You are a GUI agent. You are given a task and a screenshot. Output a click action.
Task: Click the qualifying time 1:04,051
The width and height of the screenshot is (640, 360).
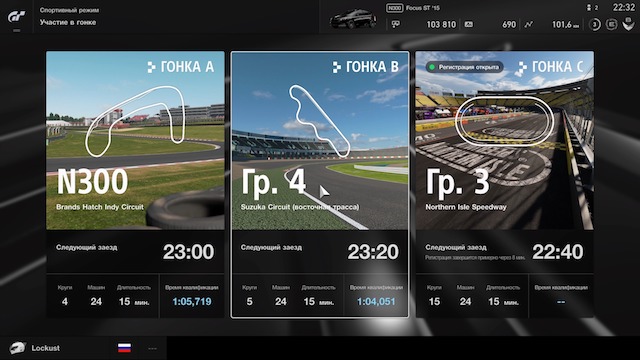tap(376, 302)
